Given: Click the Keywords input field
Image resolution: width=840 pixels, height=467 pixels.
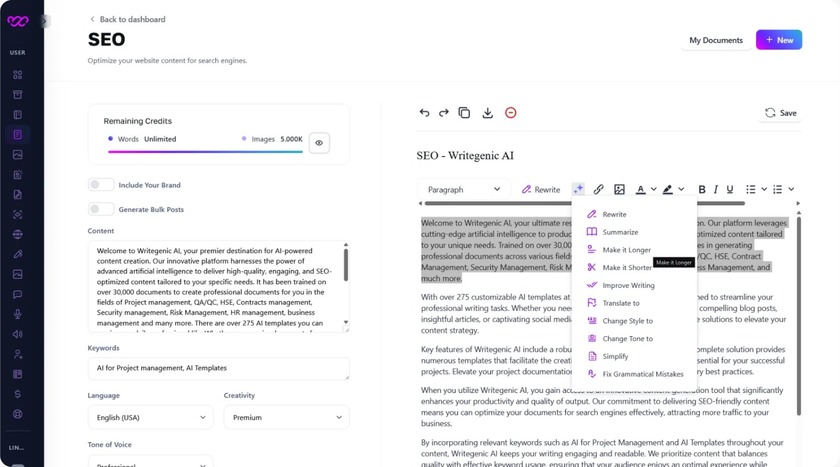Looking at the screenshot, I should coord(219,368).
